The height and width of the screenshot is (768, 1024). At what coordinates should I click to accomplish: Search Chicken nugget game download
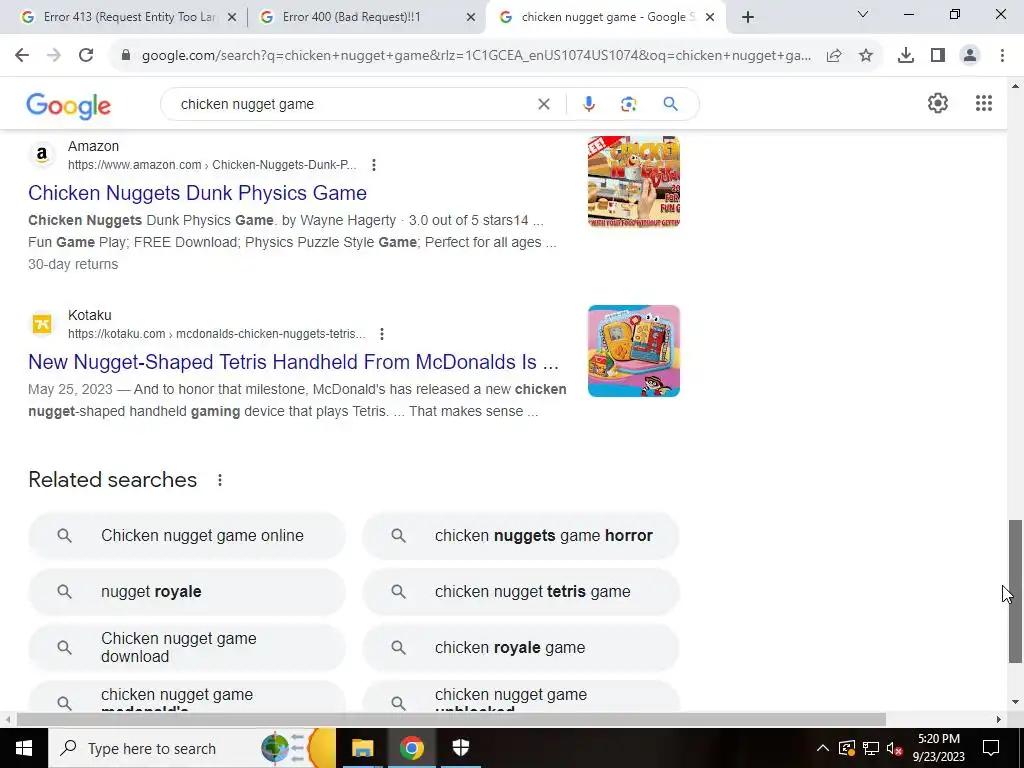click(x=187, y=648)
